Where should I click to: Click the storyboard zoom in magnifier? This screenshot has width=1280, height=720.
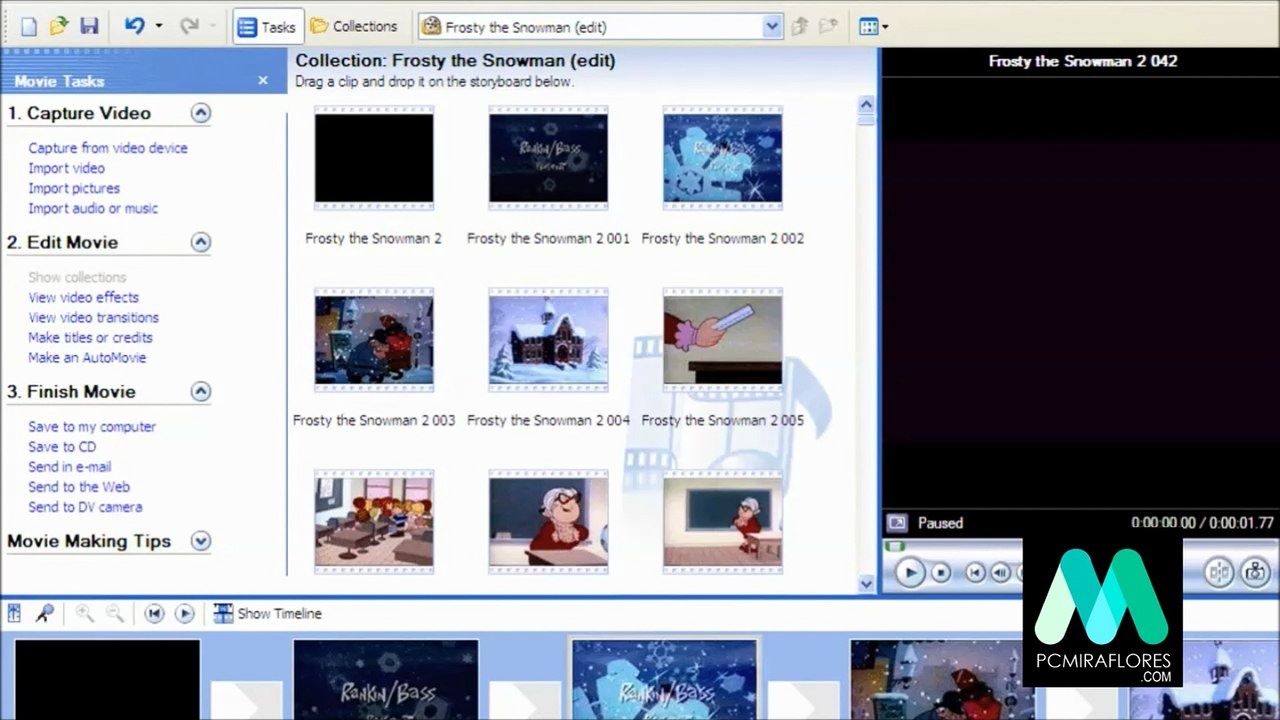tap(85, 614)
